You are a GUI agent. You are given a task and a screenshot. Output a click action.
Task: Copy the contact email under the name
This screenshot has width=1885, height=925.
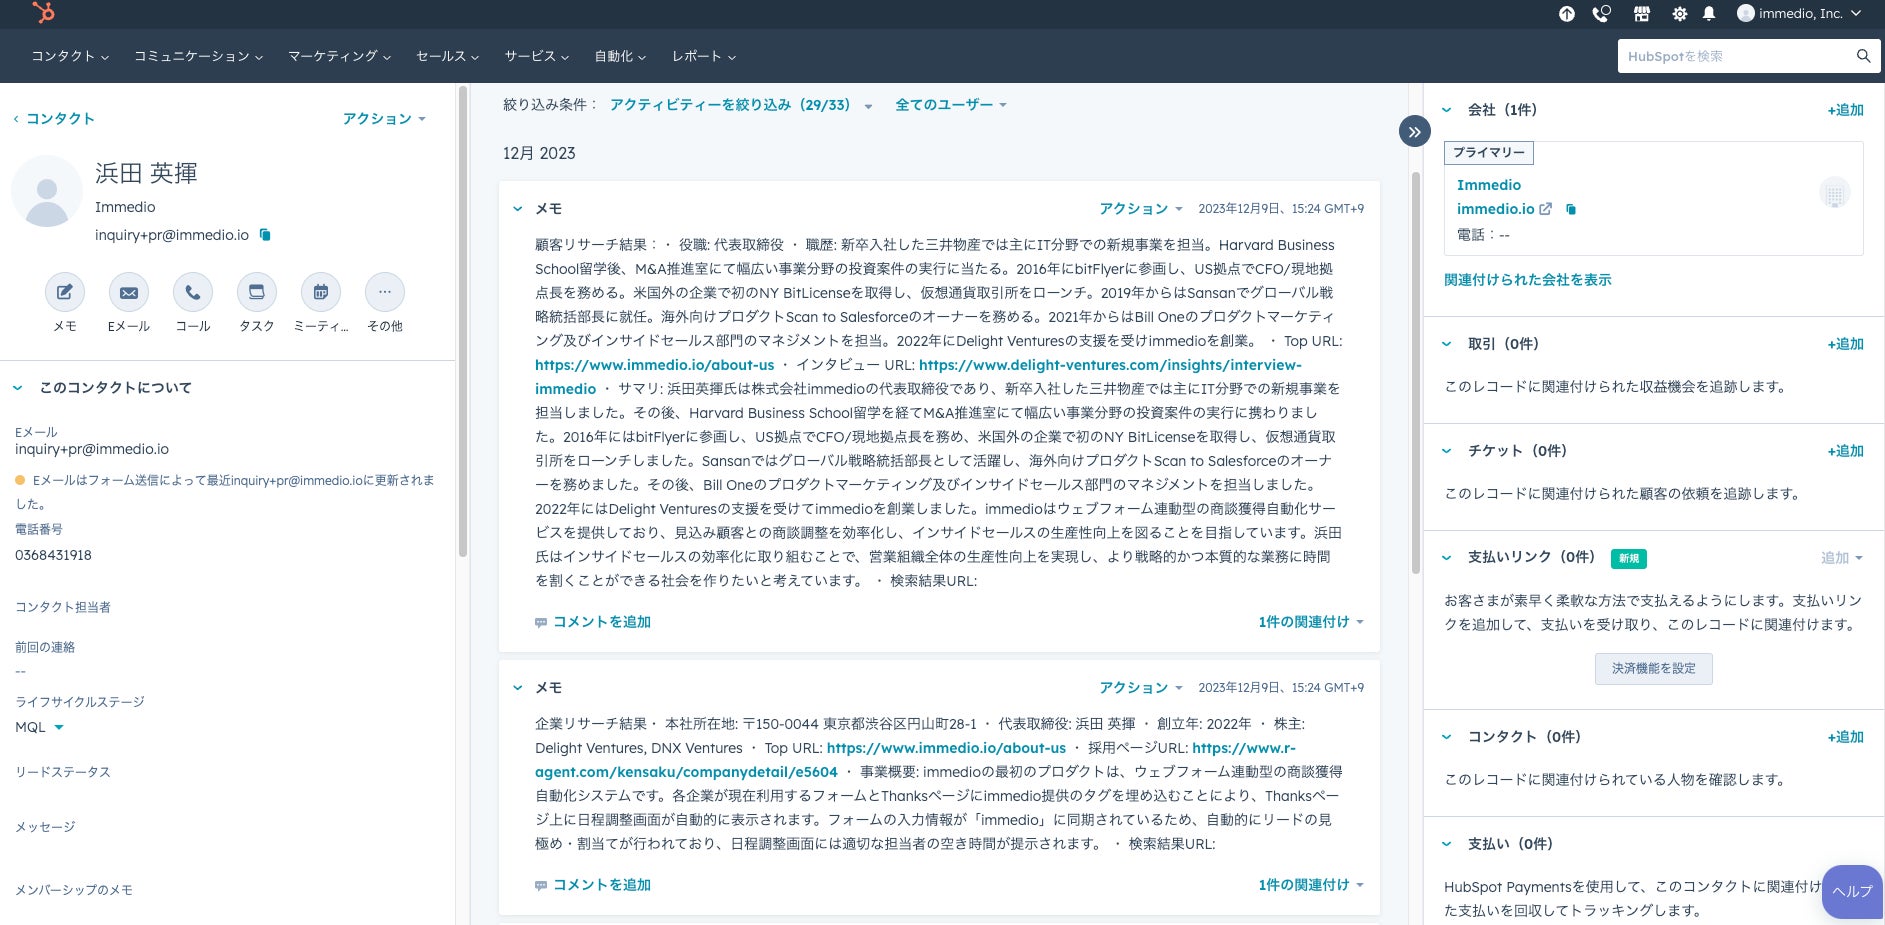coord(265,235)
